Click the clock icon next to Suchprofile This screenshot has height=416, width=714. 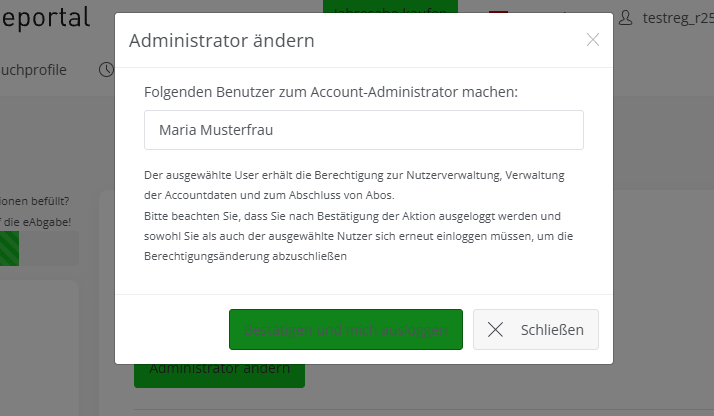(x=106, y=69)
